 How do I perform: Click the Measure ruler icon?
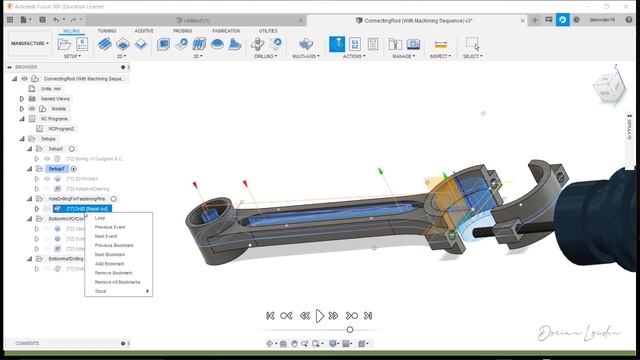(440, 44)
